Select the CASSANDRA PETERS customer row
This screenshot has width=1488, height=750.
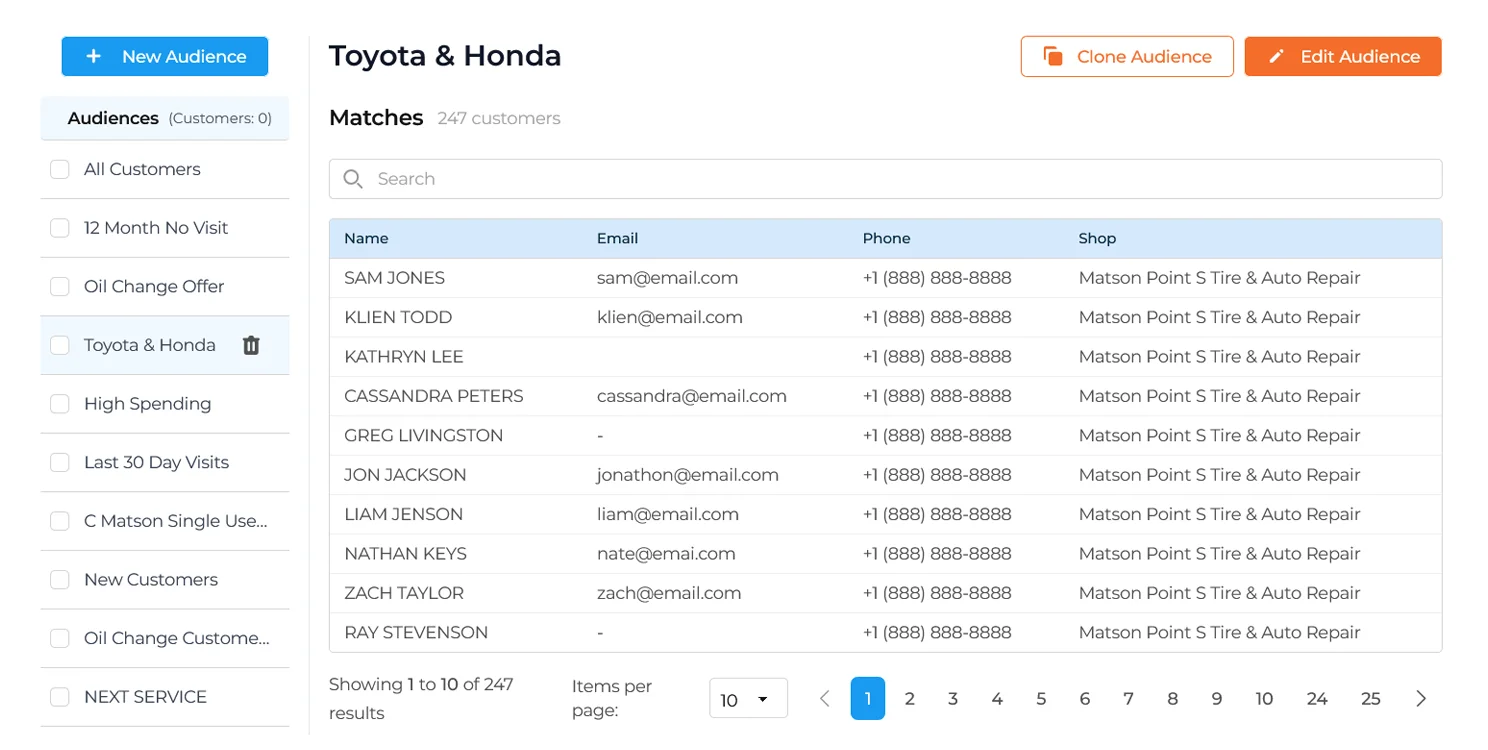(433, 396)
